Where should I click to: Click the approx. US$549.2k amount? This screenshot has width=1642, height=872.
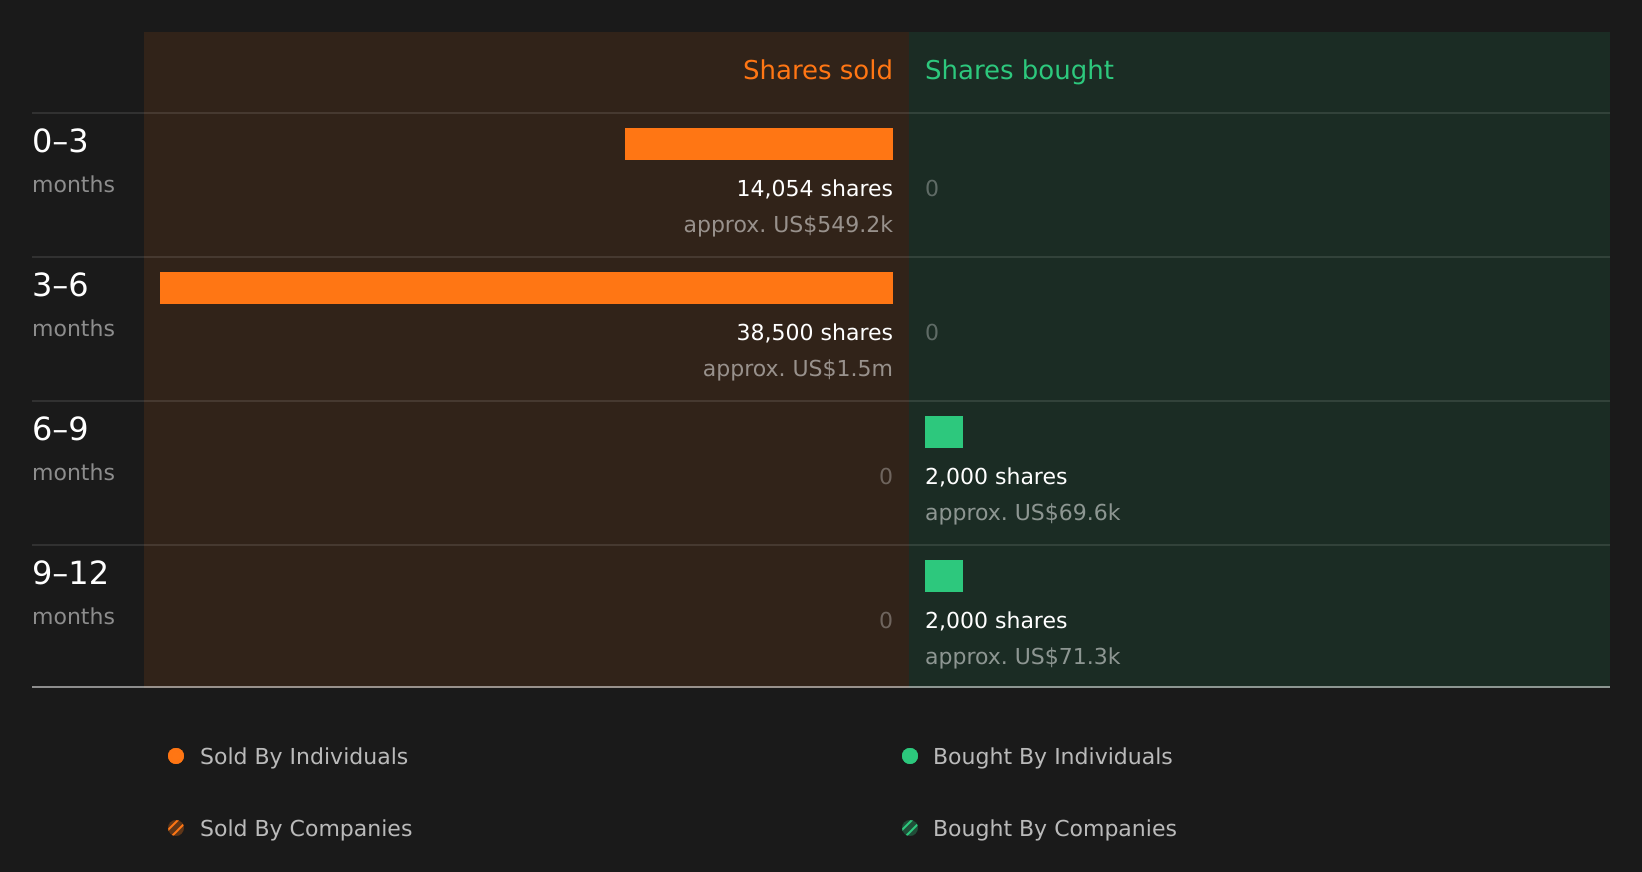[788, 224]
